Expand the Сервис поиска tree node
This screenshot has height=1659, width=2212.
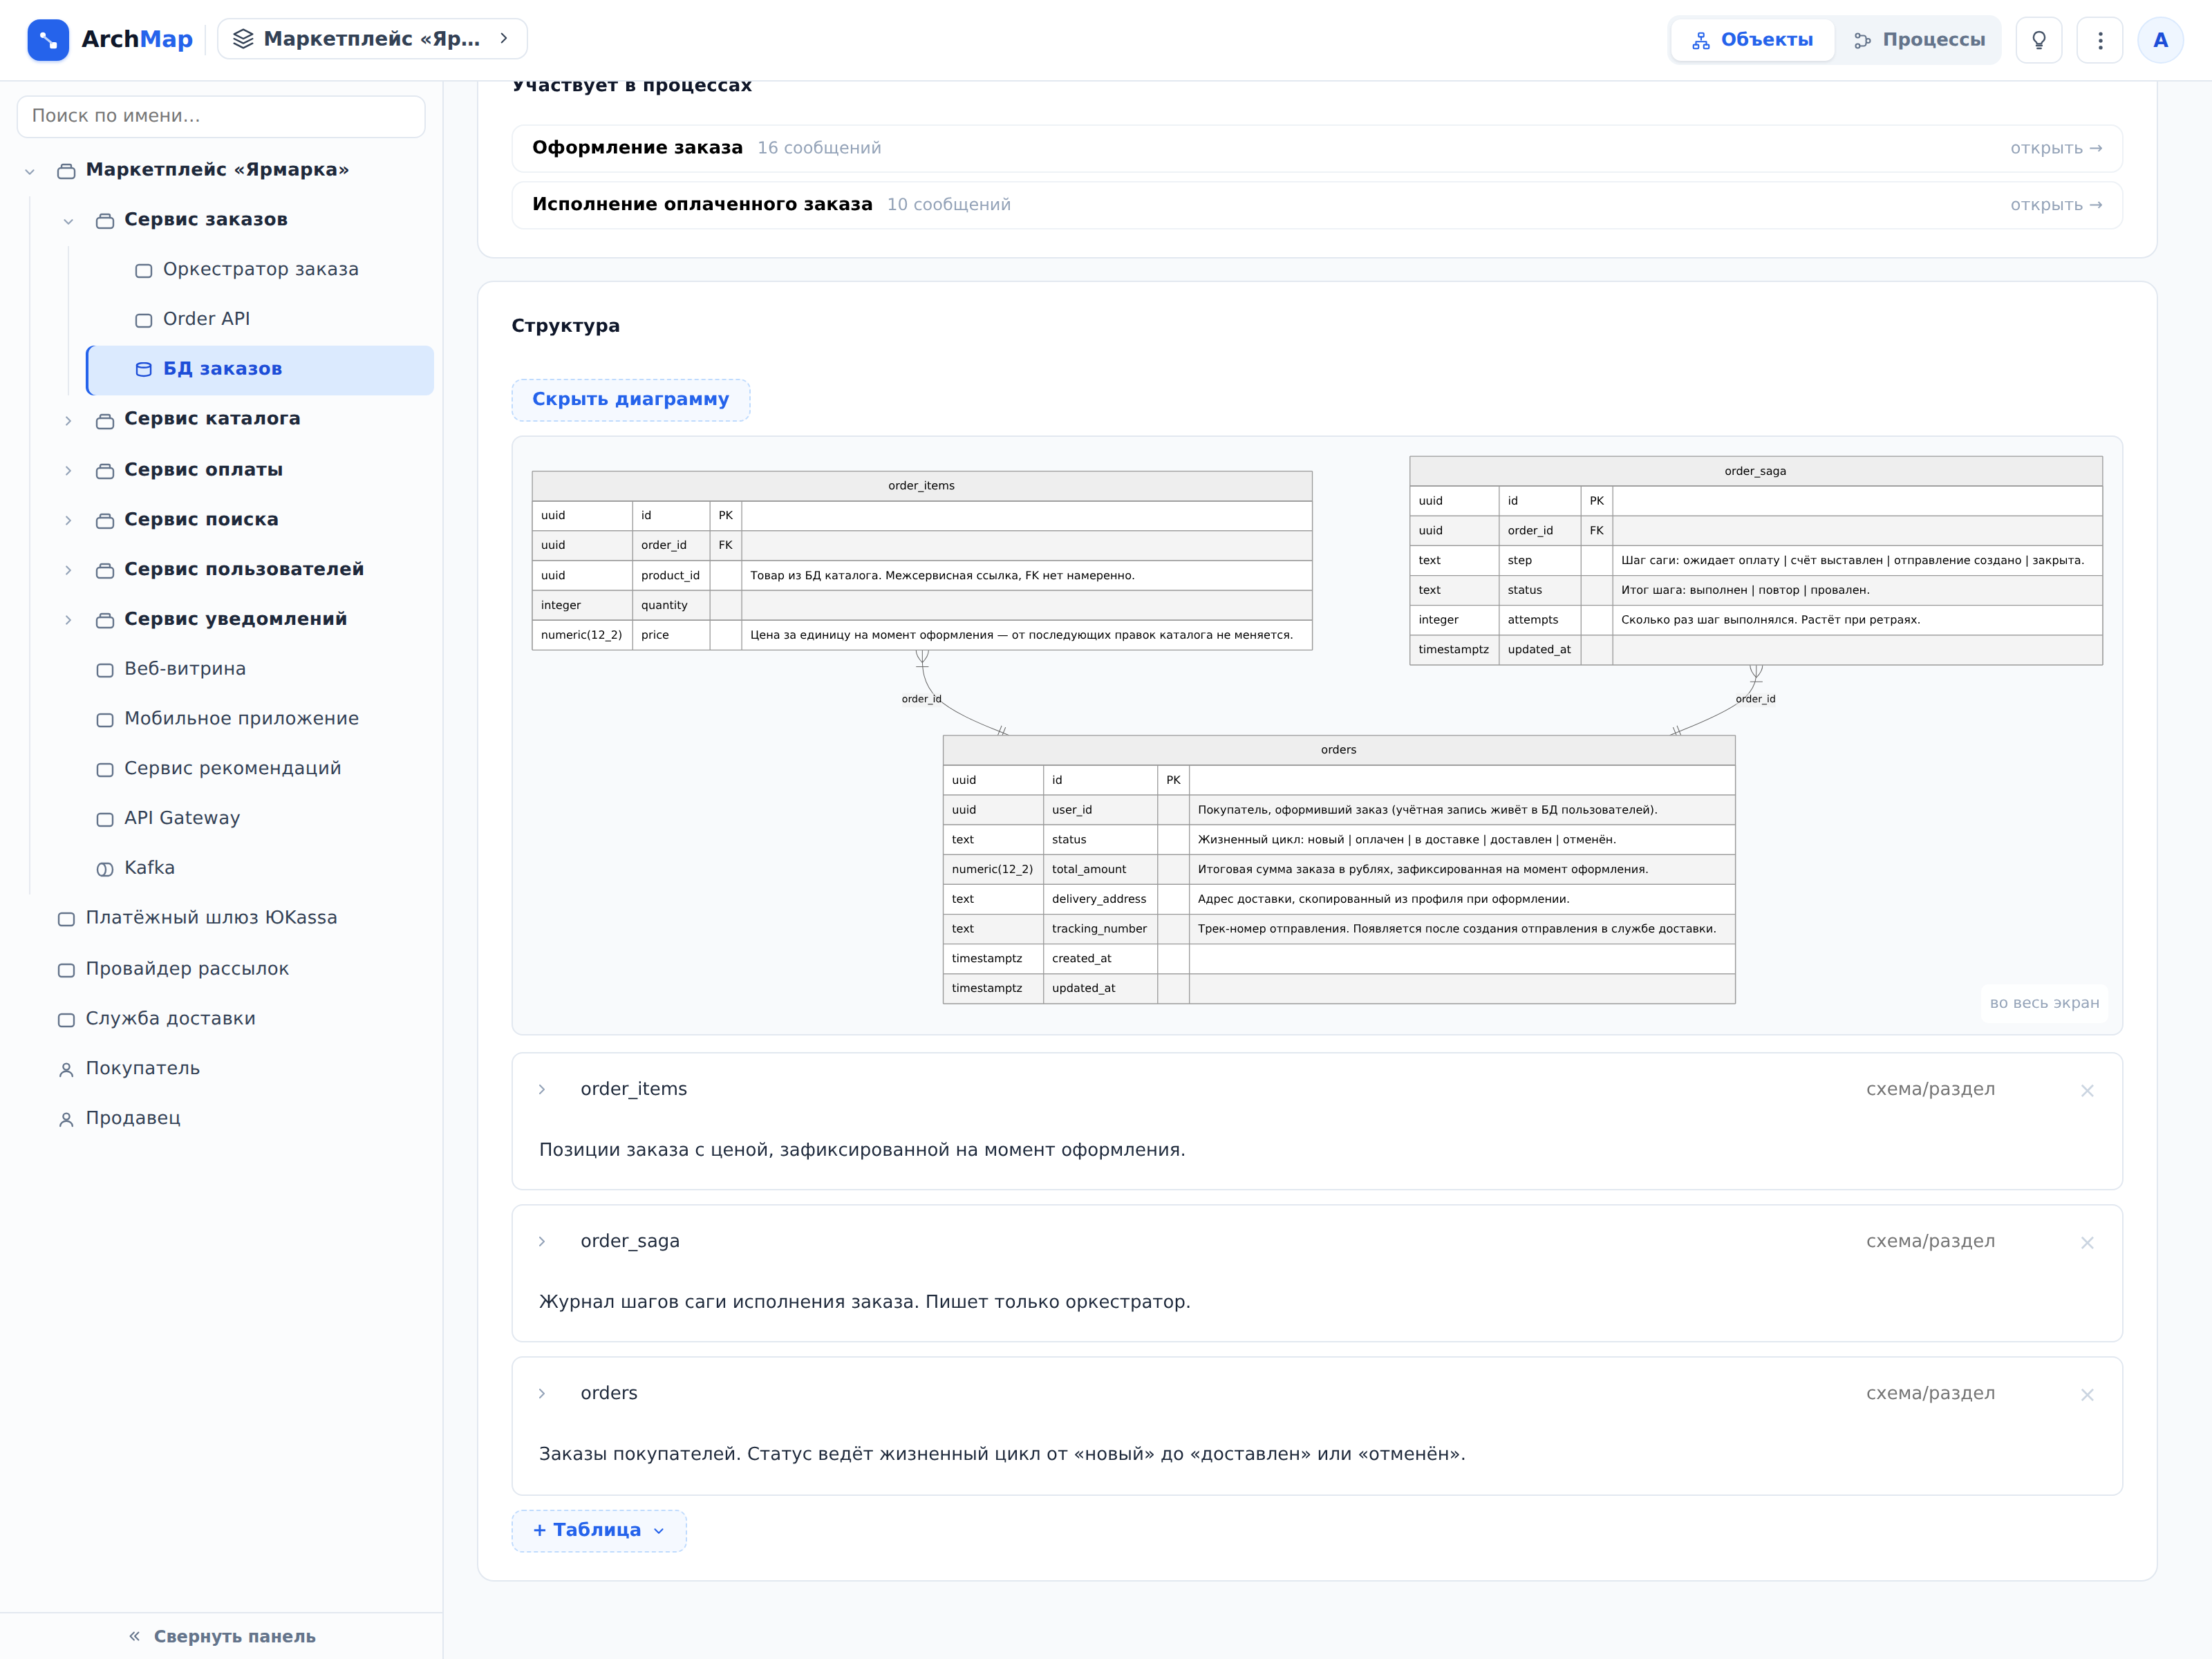tap(68, 520)
